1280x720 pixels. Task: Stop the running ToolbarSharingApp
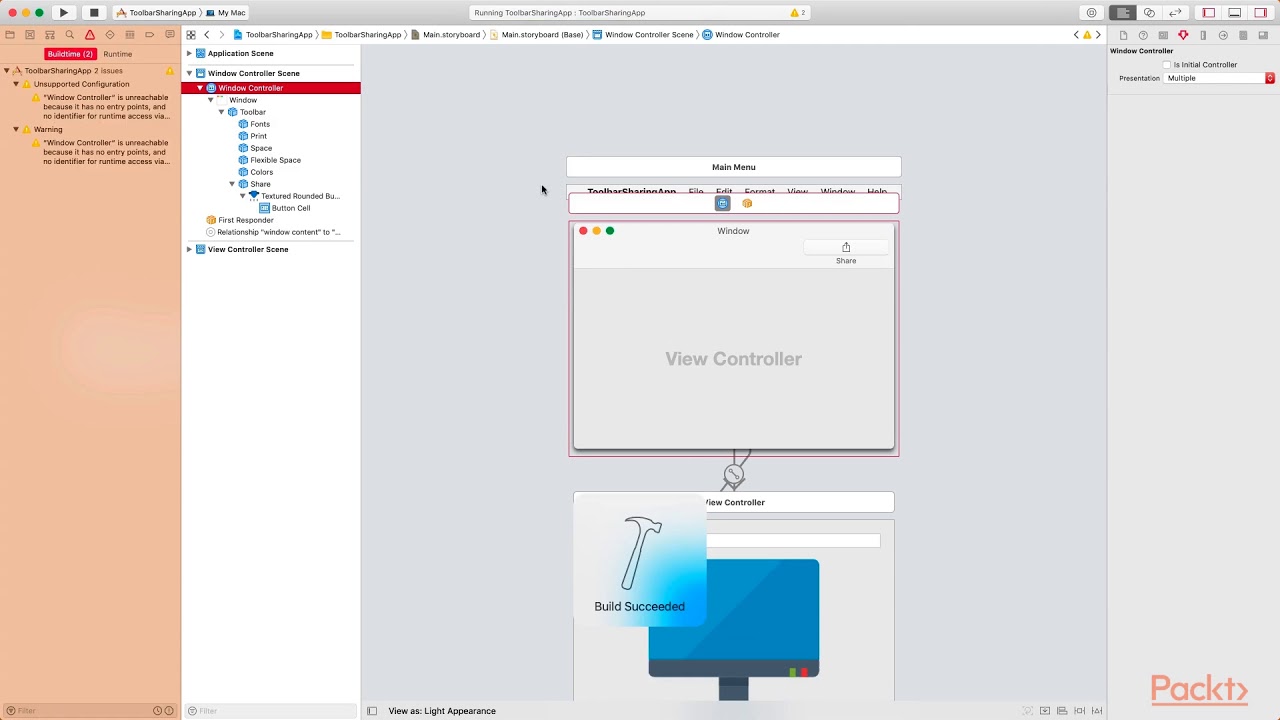point(94,13)
